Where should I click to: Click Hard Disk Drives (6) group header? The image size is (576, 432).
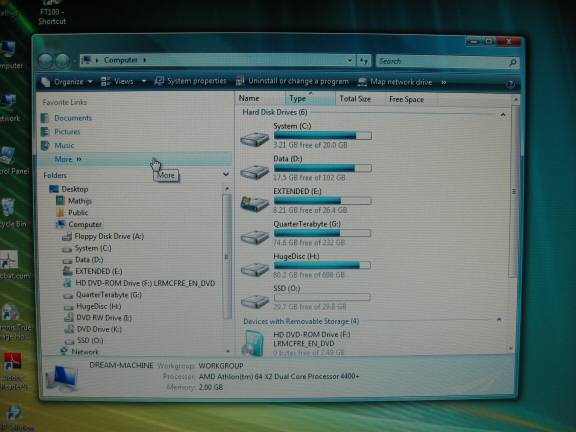click(275, 112)
